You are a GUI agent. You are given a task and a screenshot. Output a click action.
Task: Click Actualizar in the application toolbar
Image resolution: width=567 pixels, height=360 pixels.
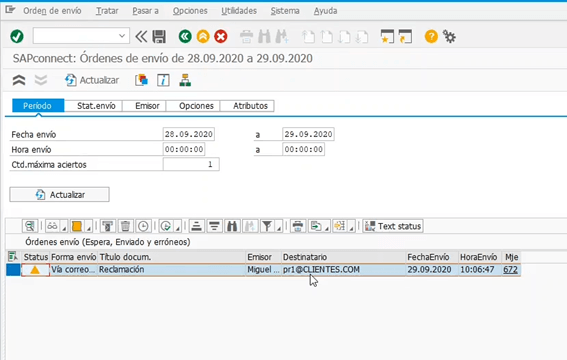coord(92,80)
